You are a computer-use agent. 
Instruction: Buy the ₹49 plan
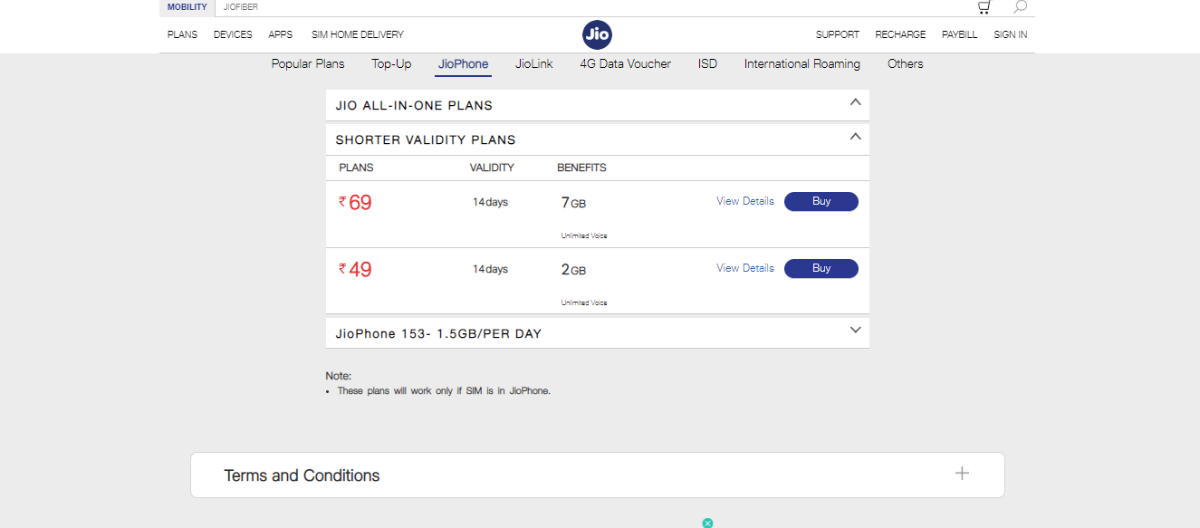(x=821, y=268)
